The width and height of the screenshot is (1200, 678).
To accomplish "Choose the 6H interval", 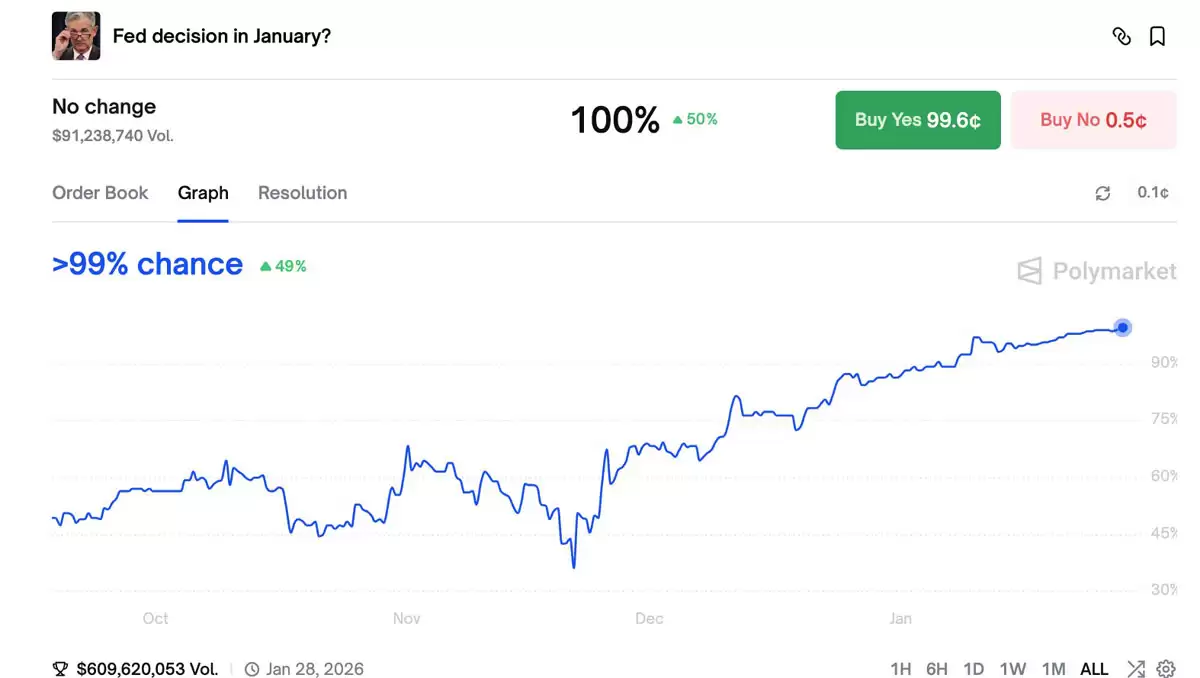I will (x=937, y=669).
